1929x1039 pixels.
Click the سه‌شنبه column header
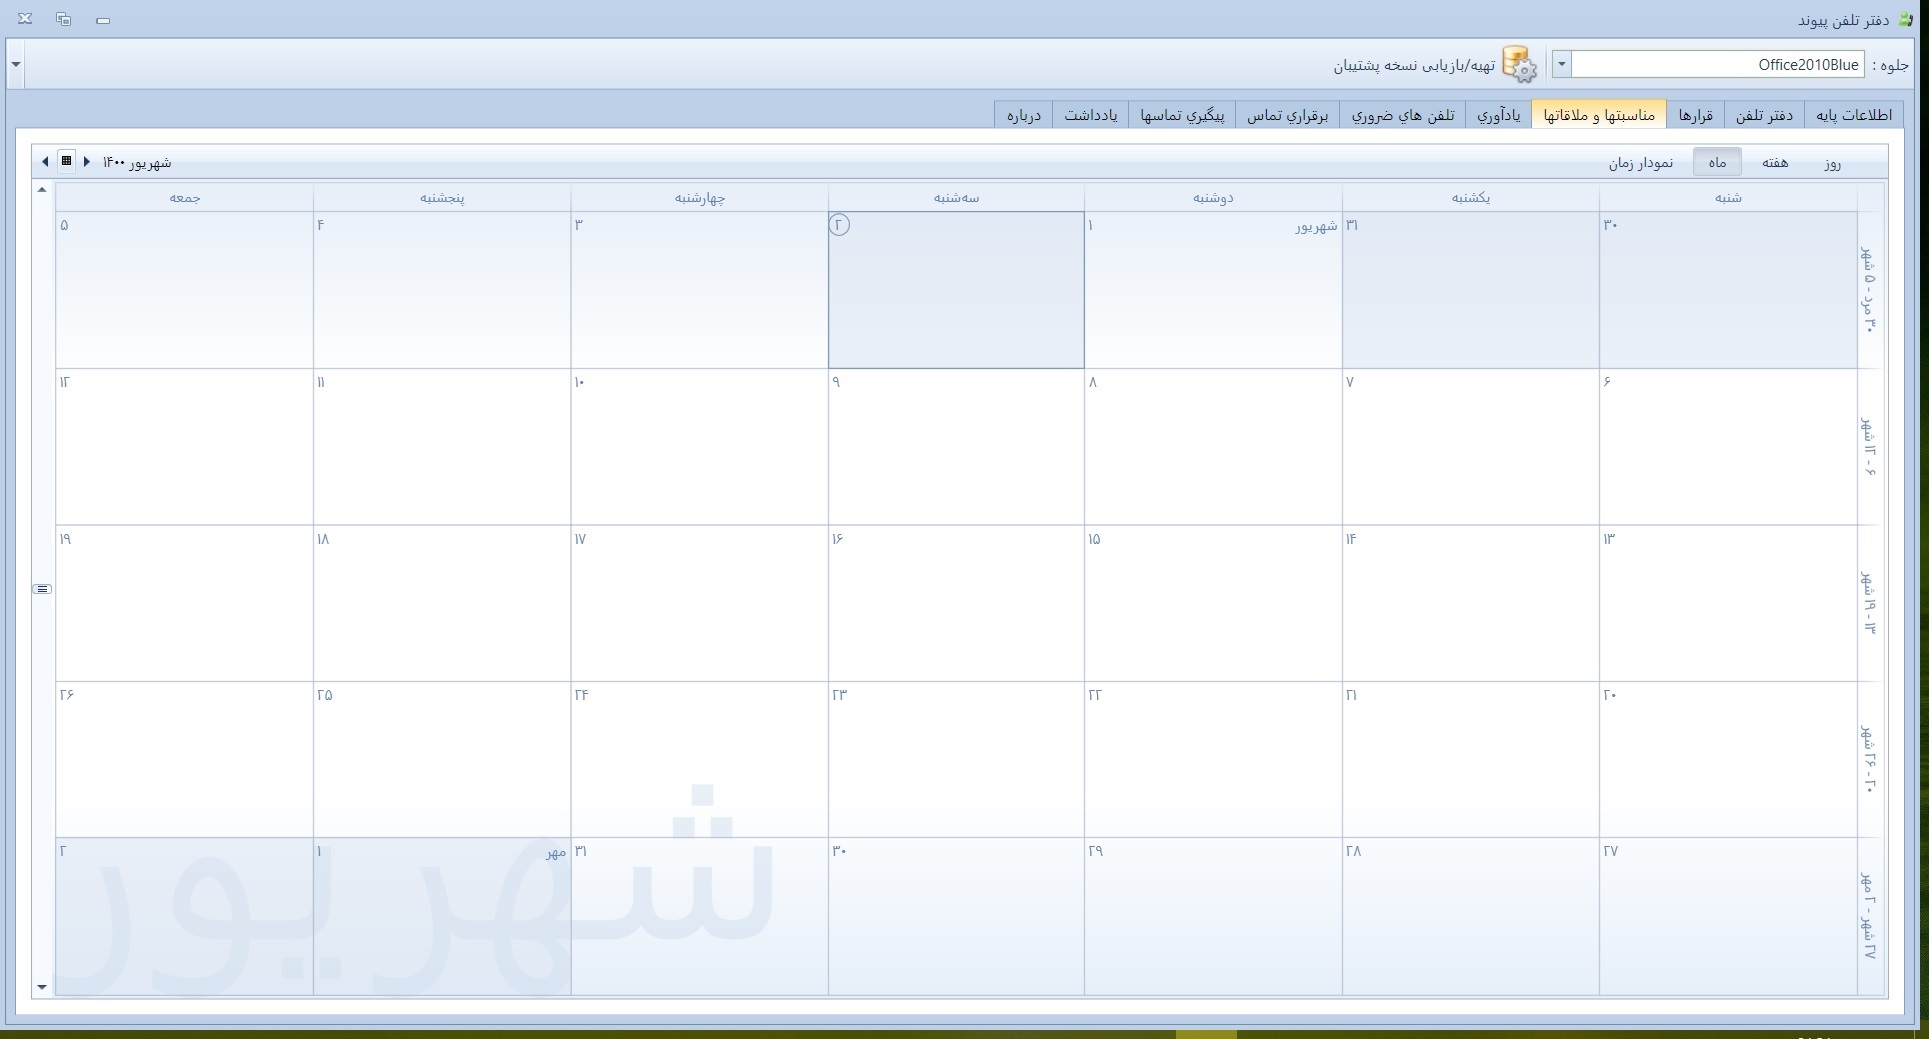(x=956, y=197)
